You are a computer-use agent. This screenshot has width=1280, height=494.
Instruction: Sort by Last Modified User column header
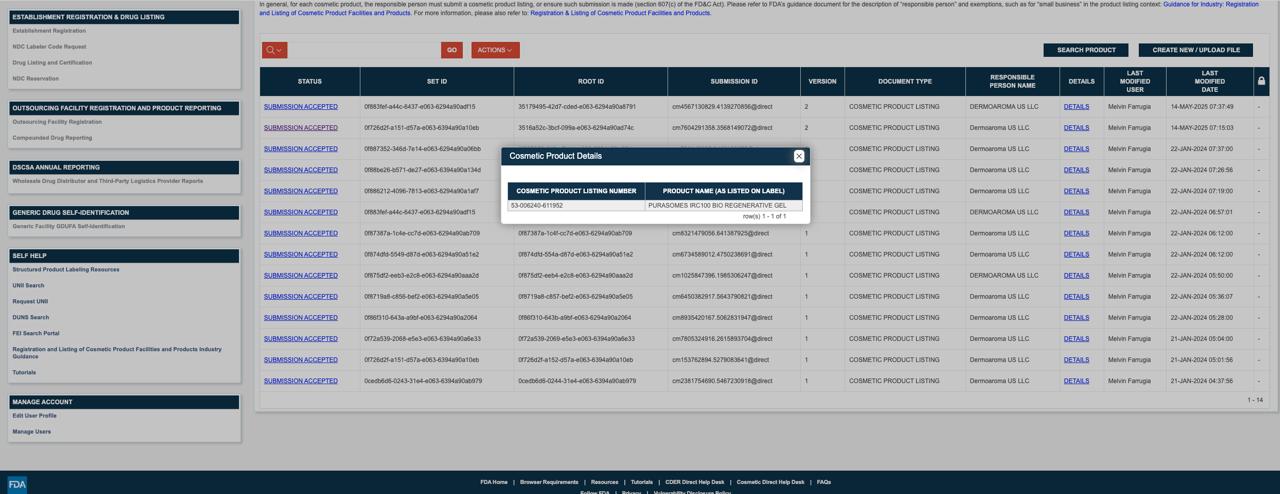click(1135, 81)
